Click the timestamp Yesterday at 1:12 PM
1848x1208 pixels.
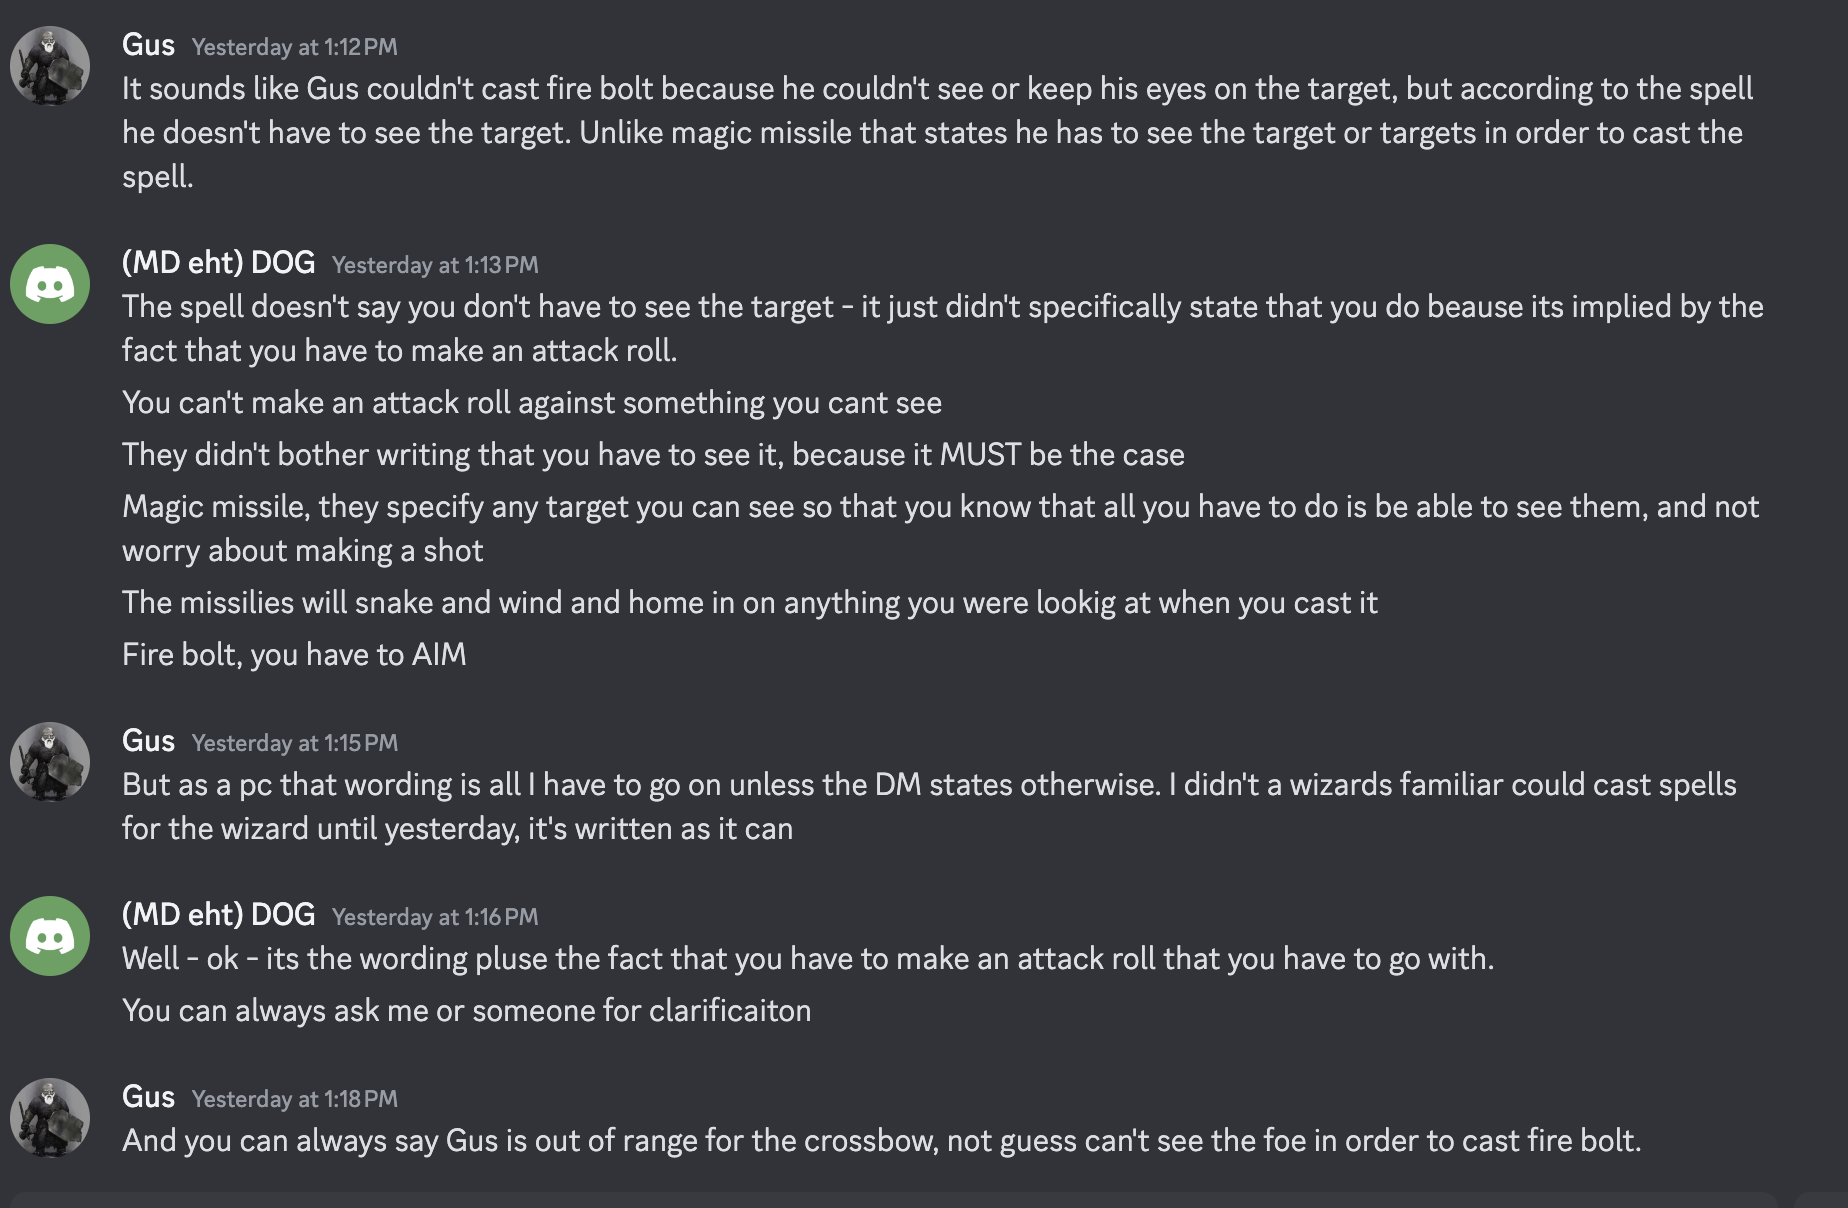(294, 47)
